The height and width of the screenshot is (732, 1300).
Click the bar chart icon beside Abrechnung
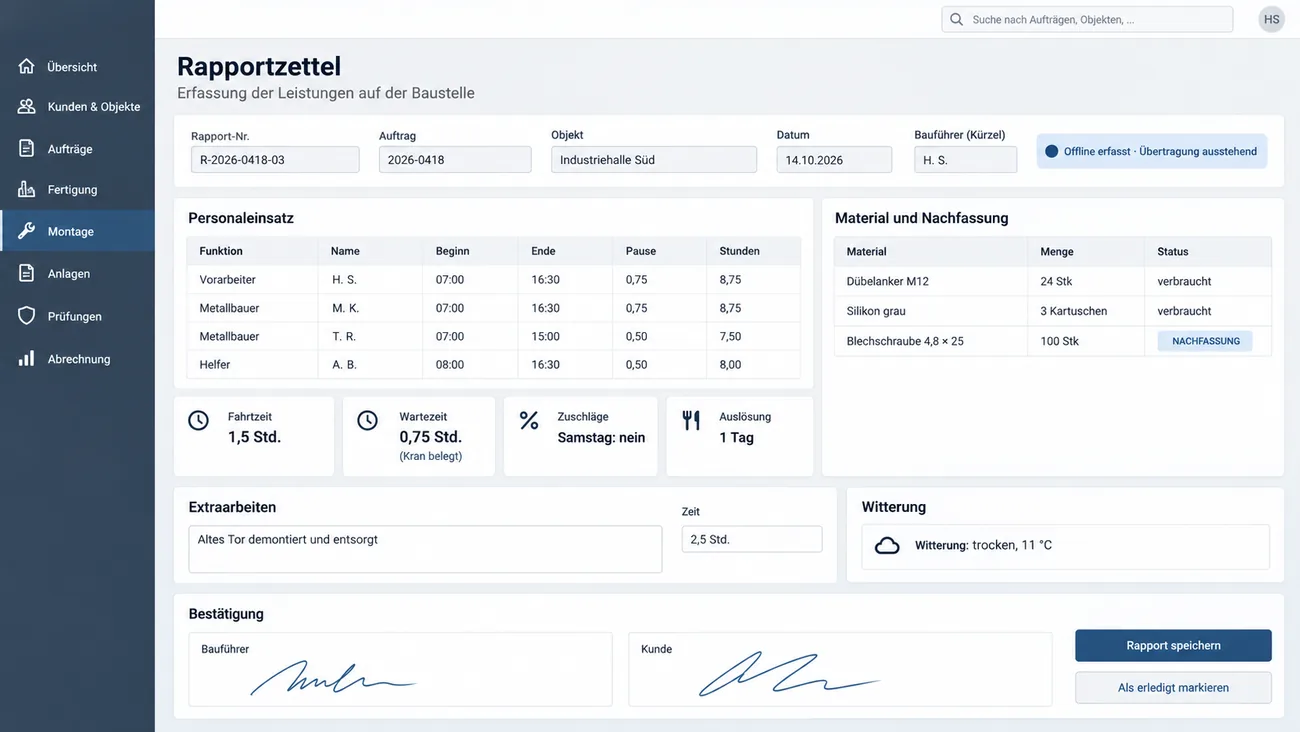click(27, 358)
